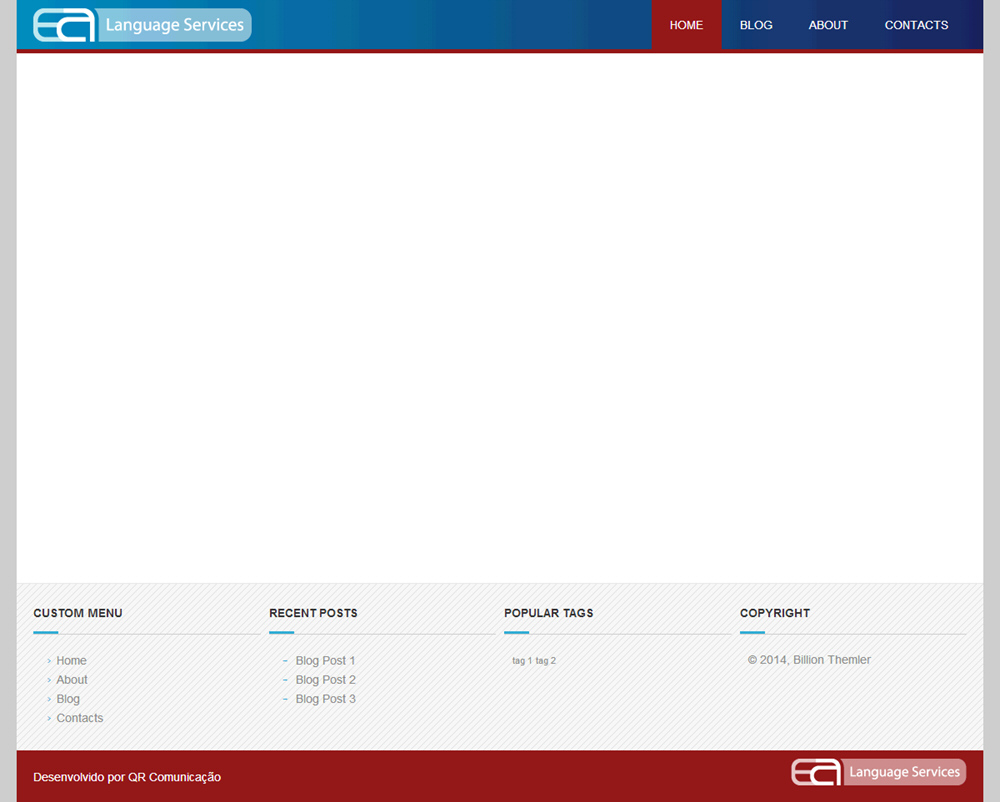Open the BLOG navigation item
1000x802 pixels.
point(756,25)
